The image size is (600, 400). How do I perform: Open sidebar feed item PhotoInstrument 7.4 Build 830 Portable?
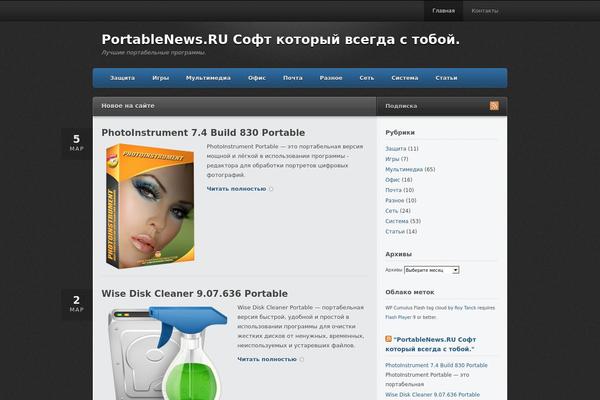[436, 365]
